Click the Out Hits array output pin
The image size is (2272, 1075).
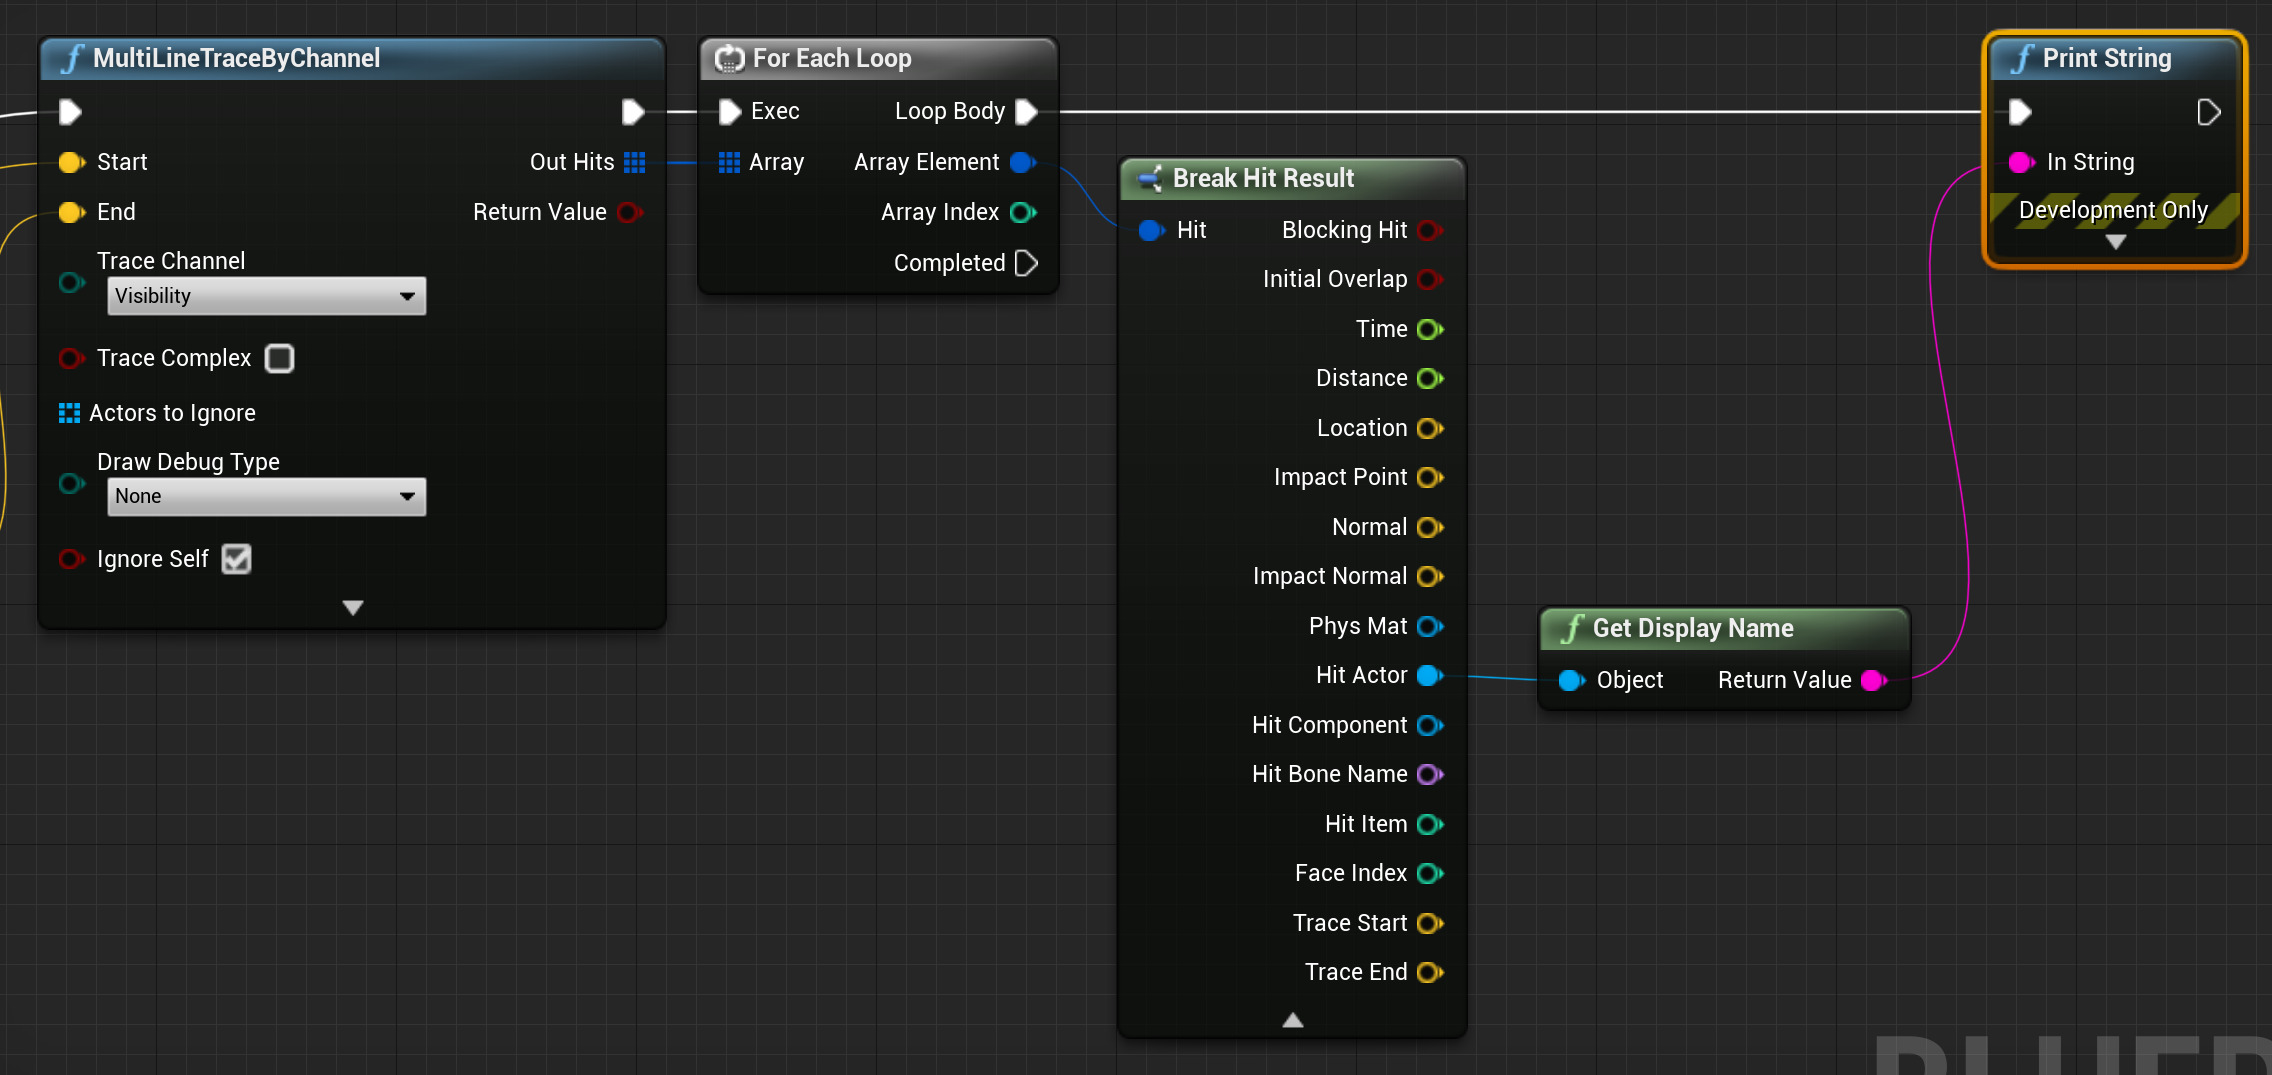(634, 162)
